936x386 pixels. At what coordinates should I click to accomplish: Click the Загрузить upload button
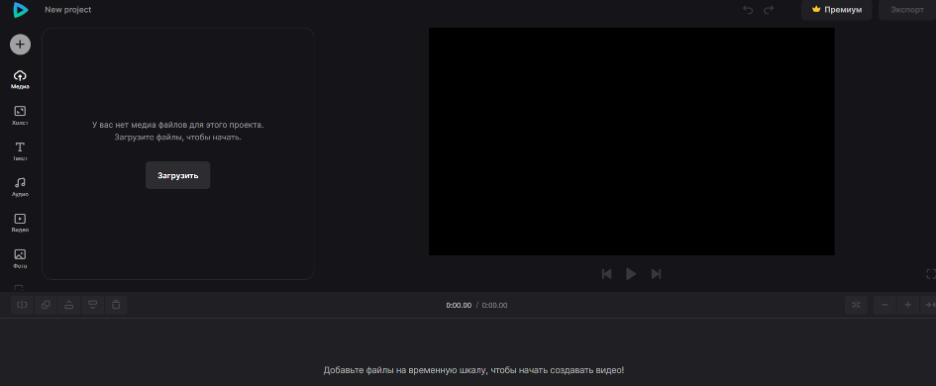178,175
